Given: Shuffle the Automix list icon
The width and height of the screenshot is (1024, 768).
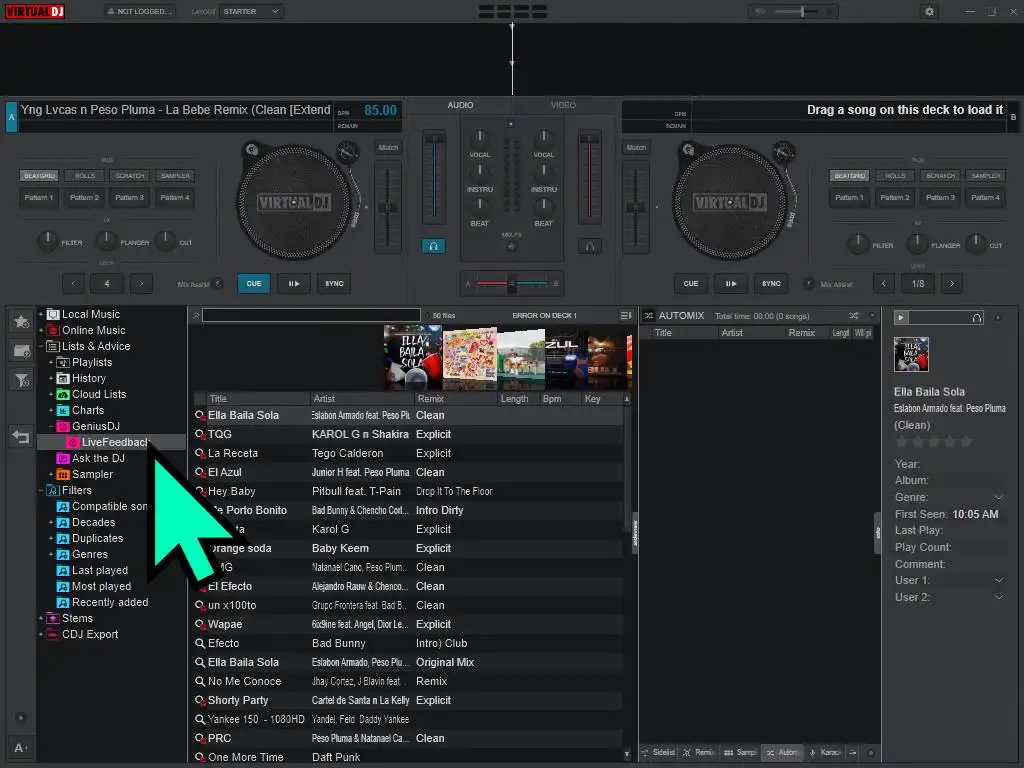Looking at the screenshot, I should pos(854,315).
